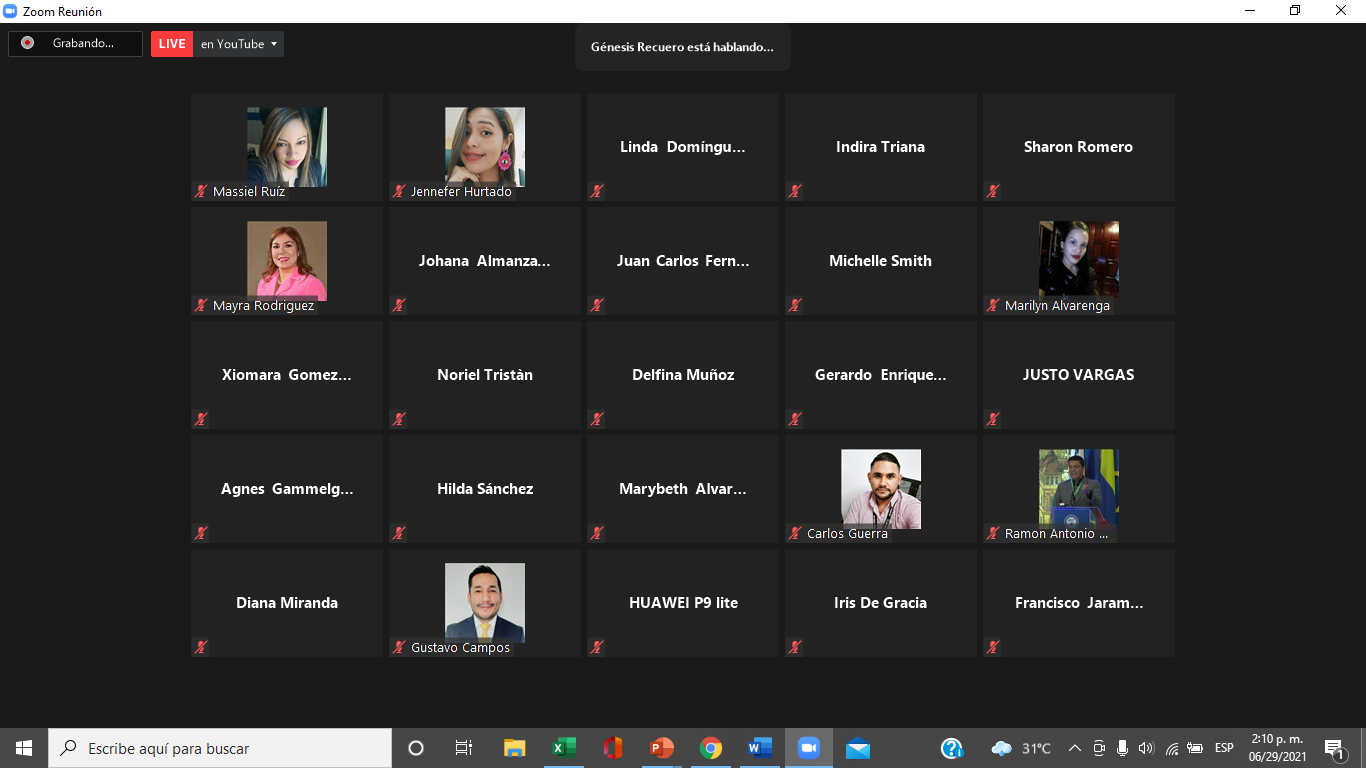Click Gustavo Campos's muted microphone icon
Viewport: 1366px width, 768px height.
click(399, 647)
